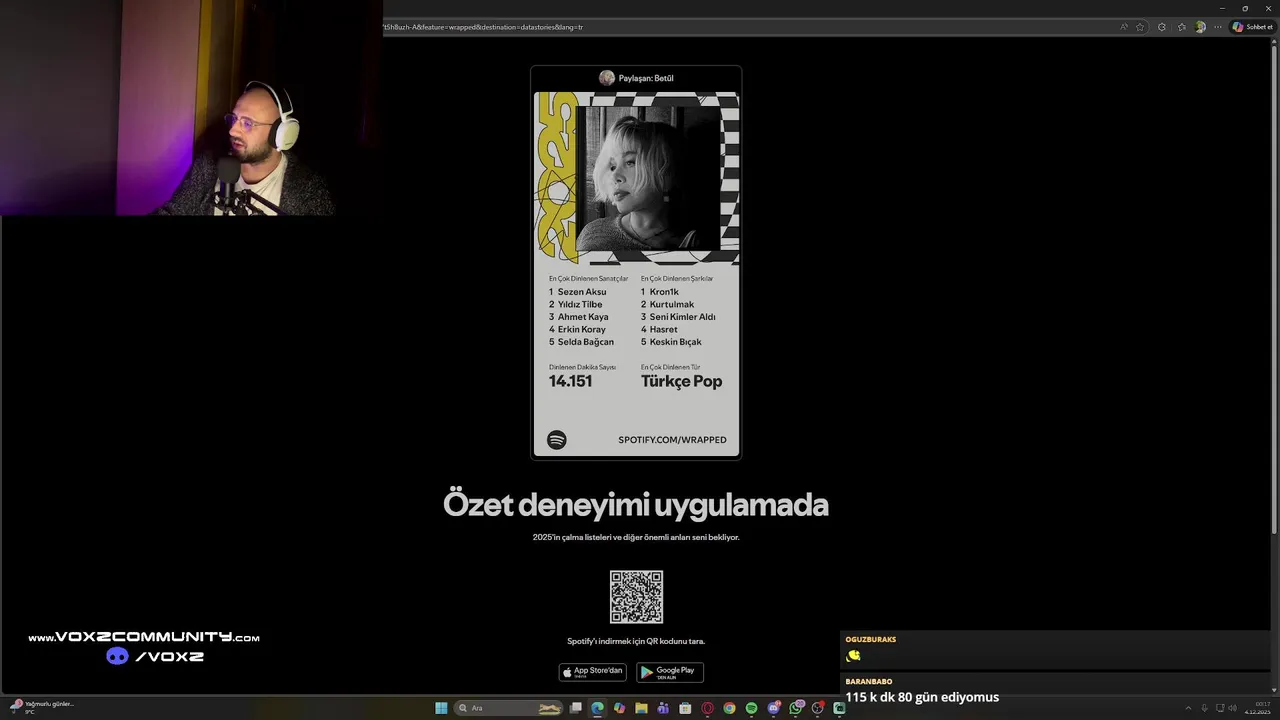Show hidden system tray icons chevron
The image size is (1280, 720).
(1189, 708)
